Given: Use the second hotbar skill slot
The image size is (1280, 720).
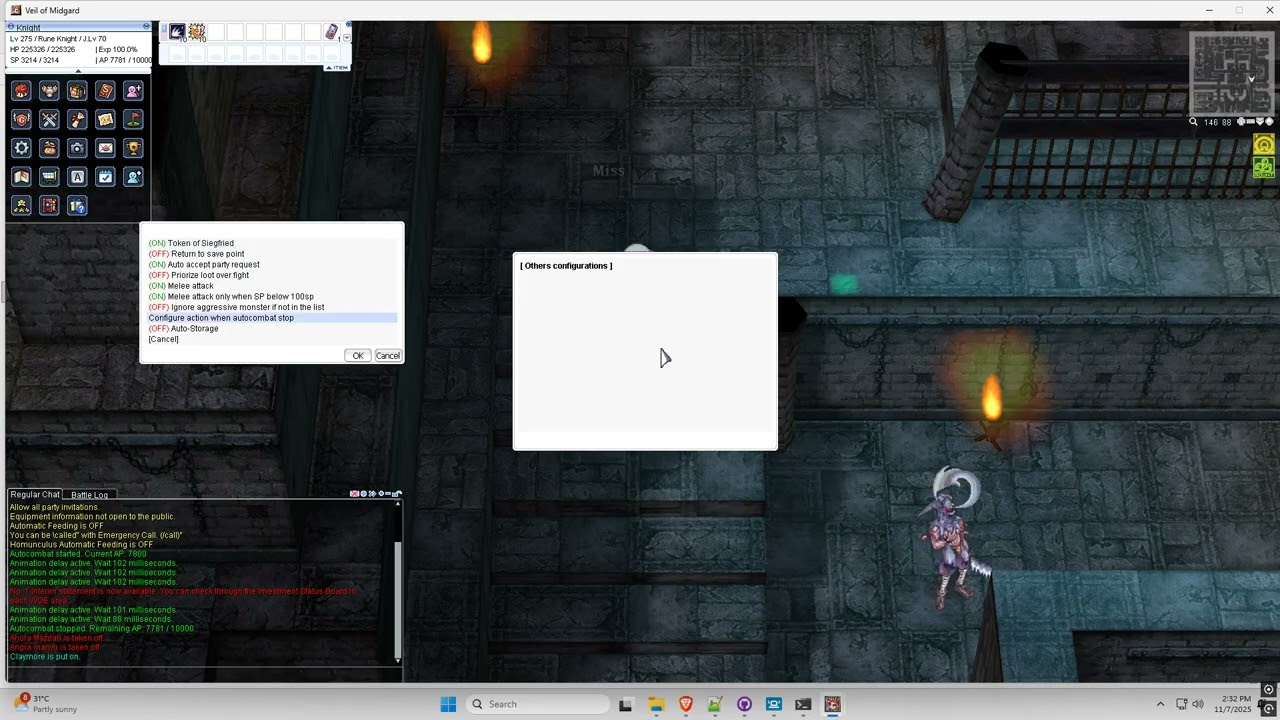Looking at the screenshot, I should 197,32.
